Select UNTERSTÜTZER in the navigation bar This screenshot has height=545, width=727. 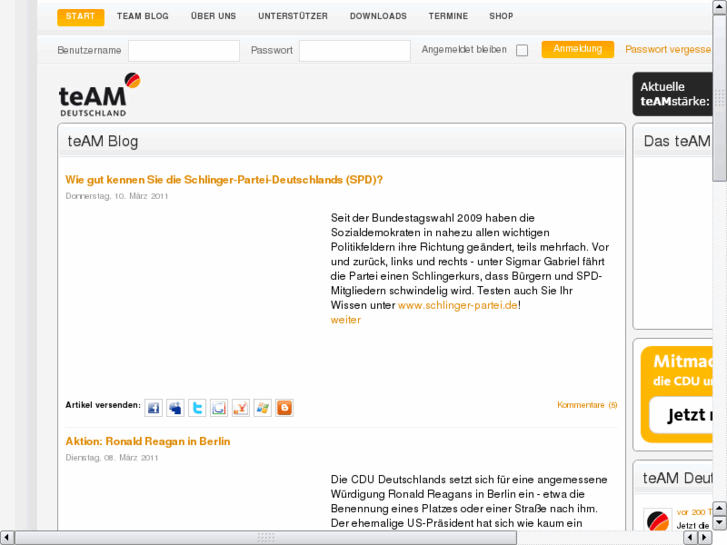[293, 16]
